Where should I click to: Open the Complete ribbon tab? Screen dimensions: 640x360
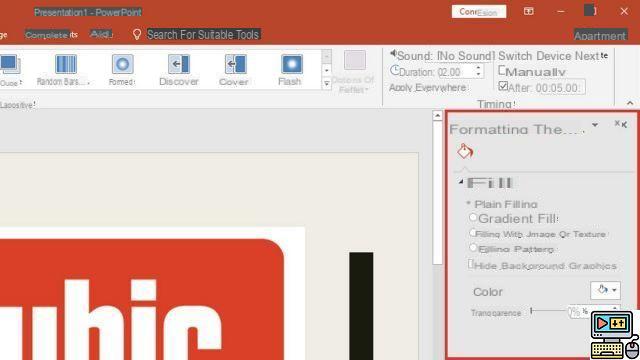coord(51,35)
